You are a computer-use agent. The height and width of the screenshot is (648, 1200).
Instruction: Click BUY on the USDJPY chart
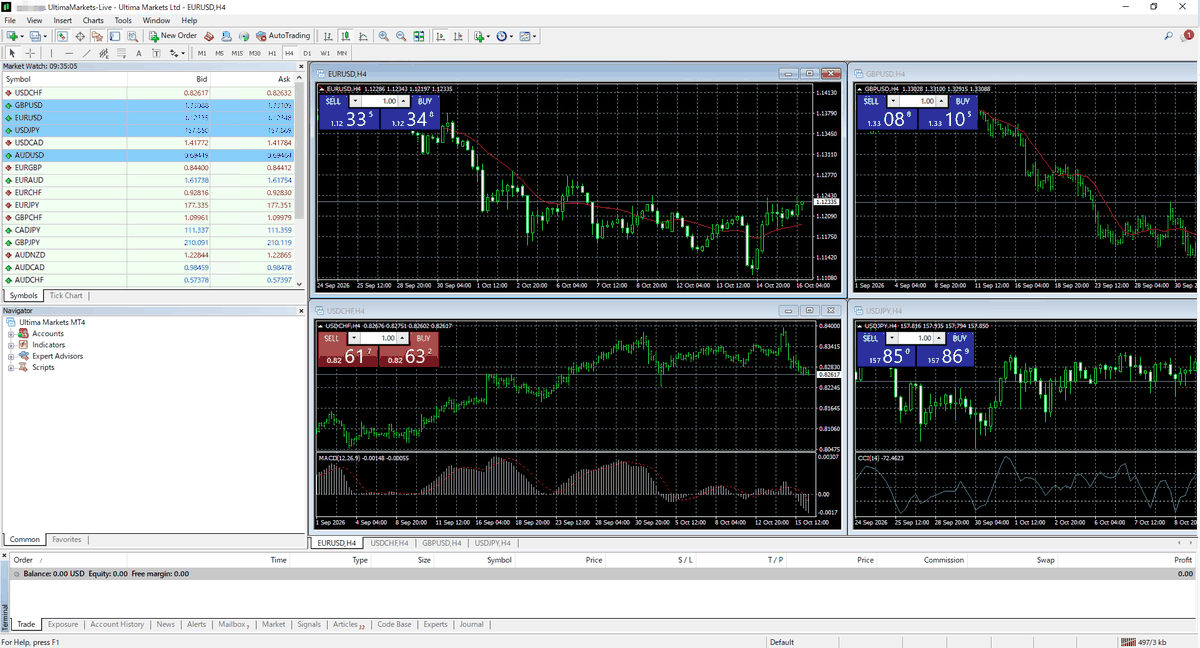coord(962,338)
